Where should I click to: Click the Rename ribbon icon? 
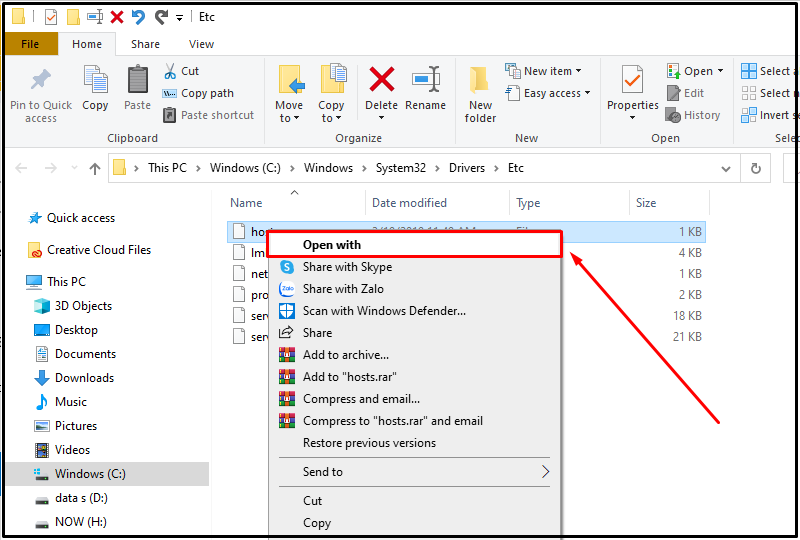tap(426, 80)
